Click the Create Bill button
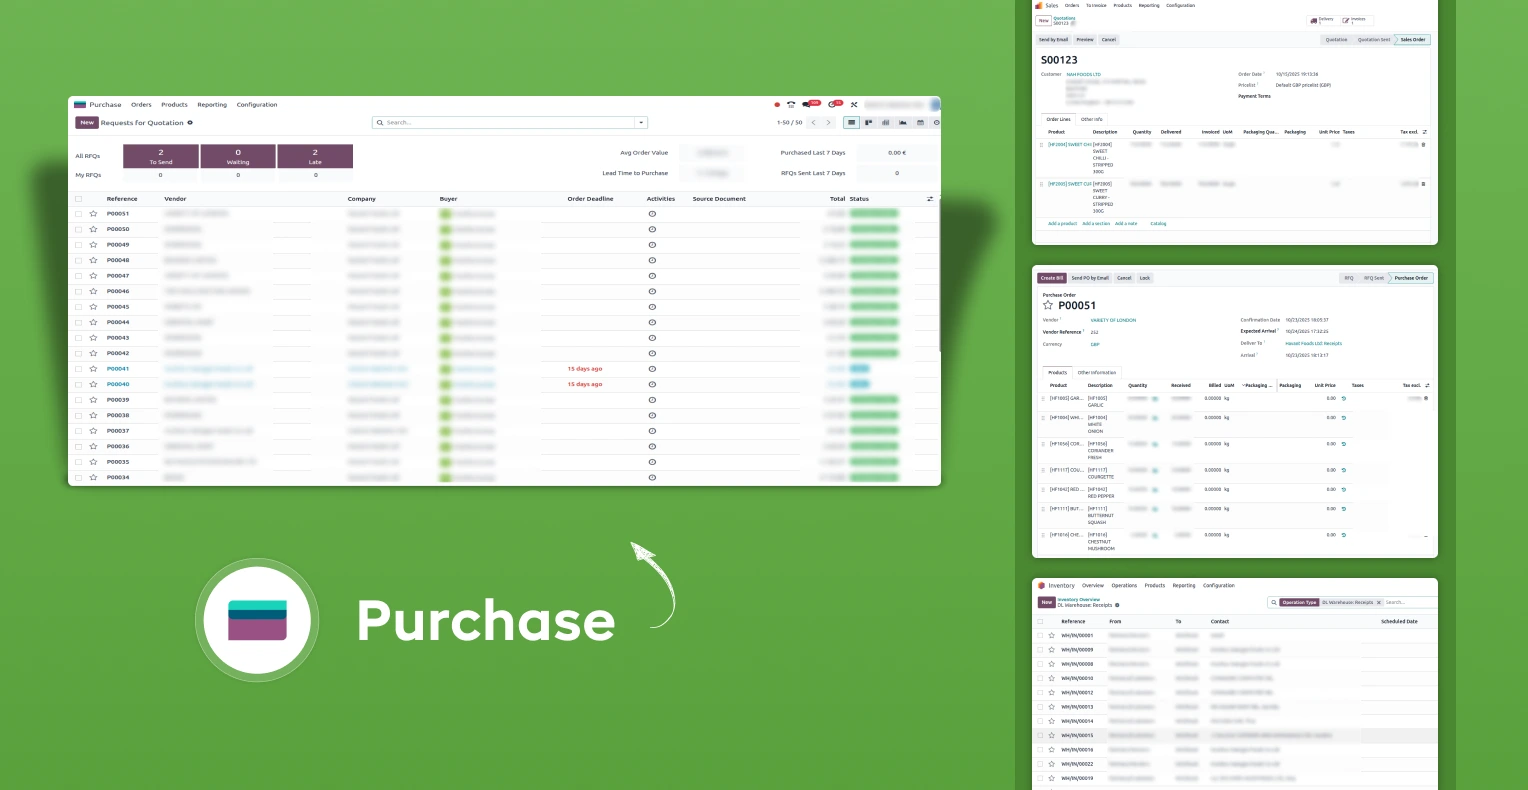 tap(1052, 278)
